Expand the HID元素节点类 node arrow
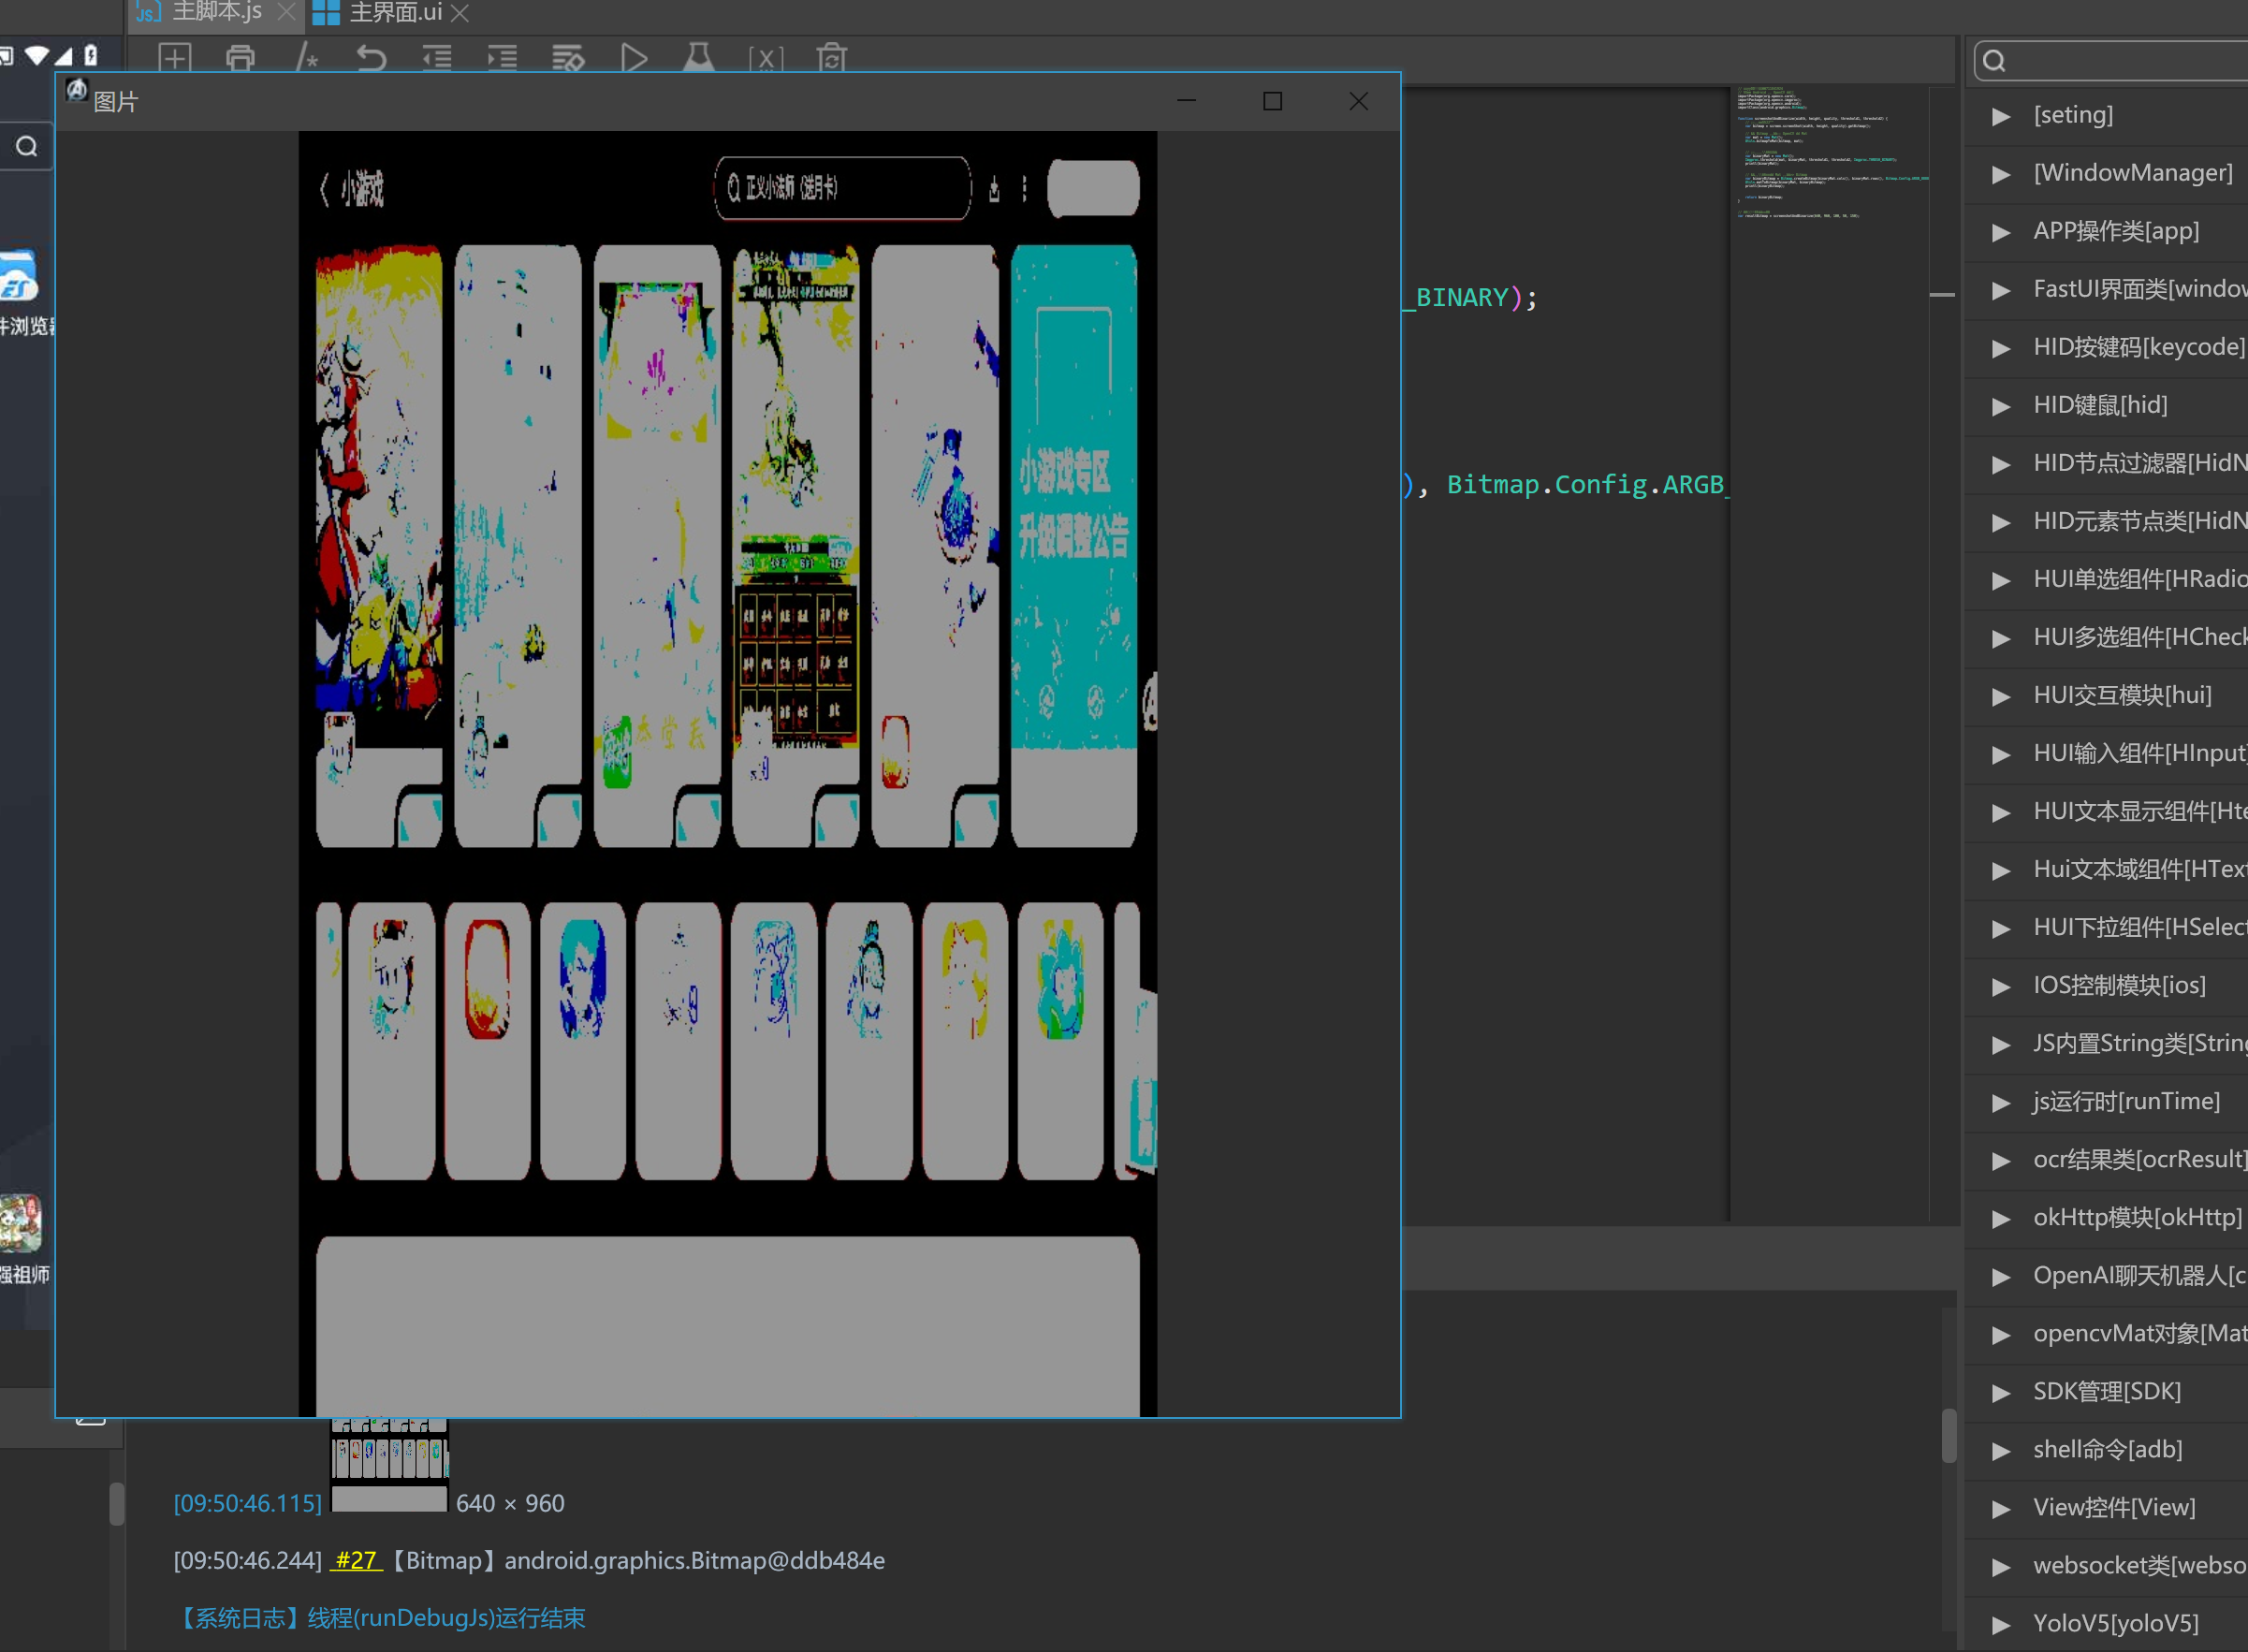Screen dimensions: 2248x1652 [2000, 522]
